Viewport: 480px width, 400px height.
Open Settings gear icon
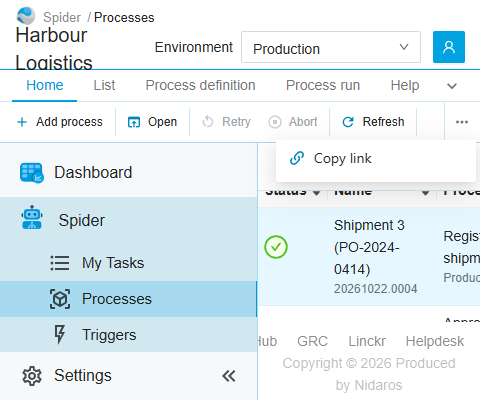[32, 376]
